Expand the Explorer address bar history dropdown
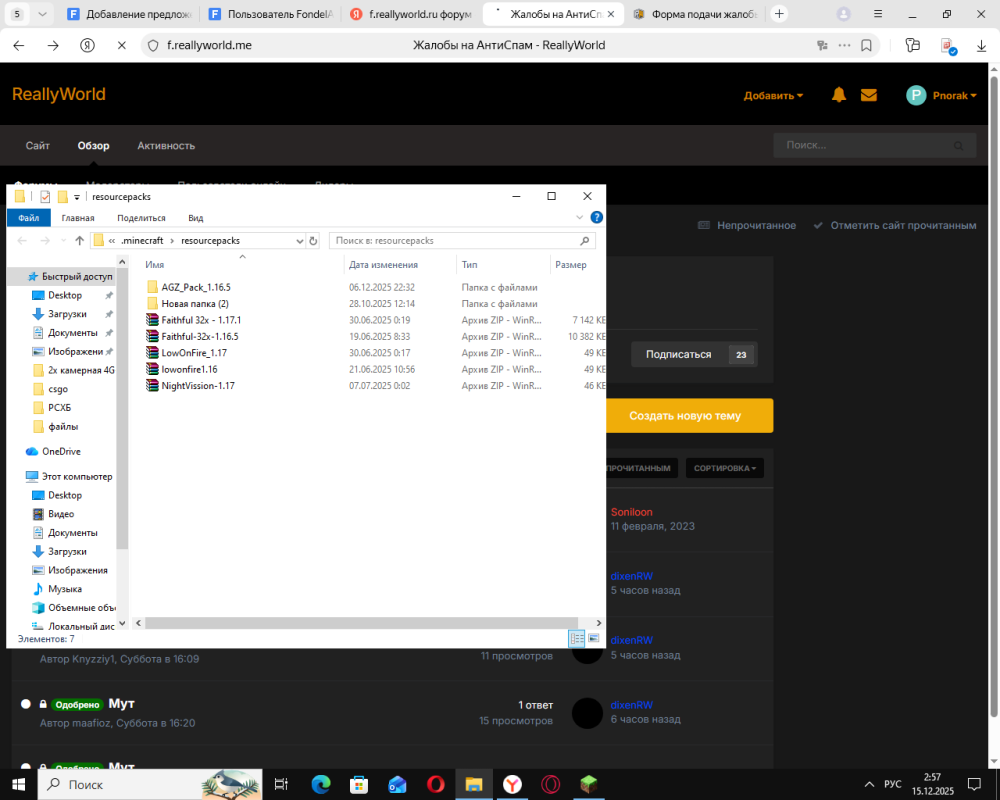The image size is (1000, 800). pos(299,241)
